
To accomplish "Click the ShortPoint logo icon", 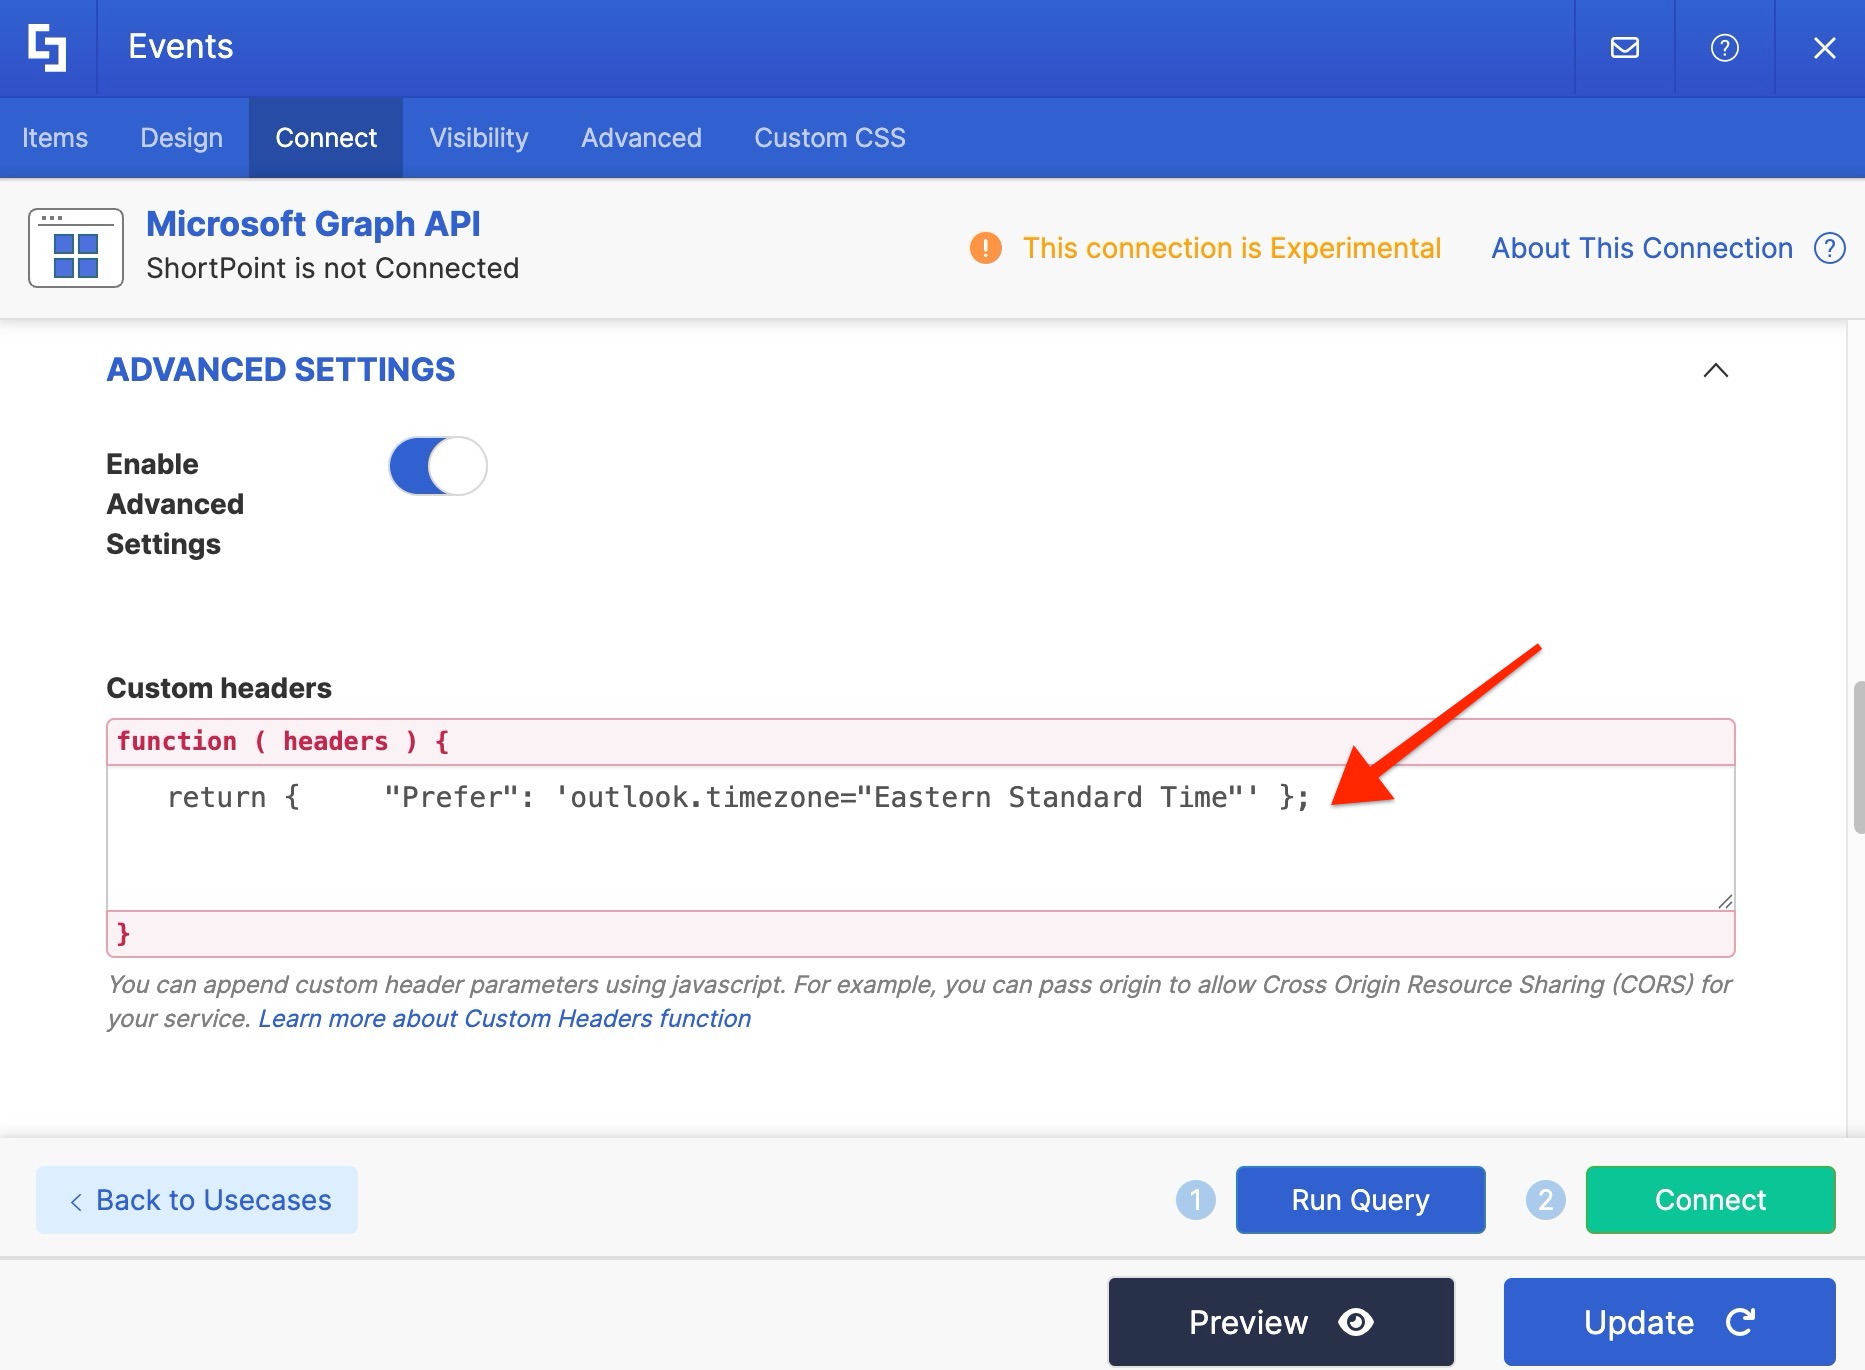I will pos(47,47).
